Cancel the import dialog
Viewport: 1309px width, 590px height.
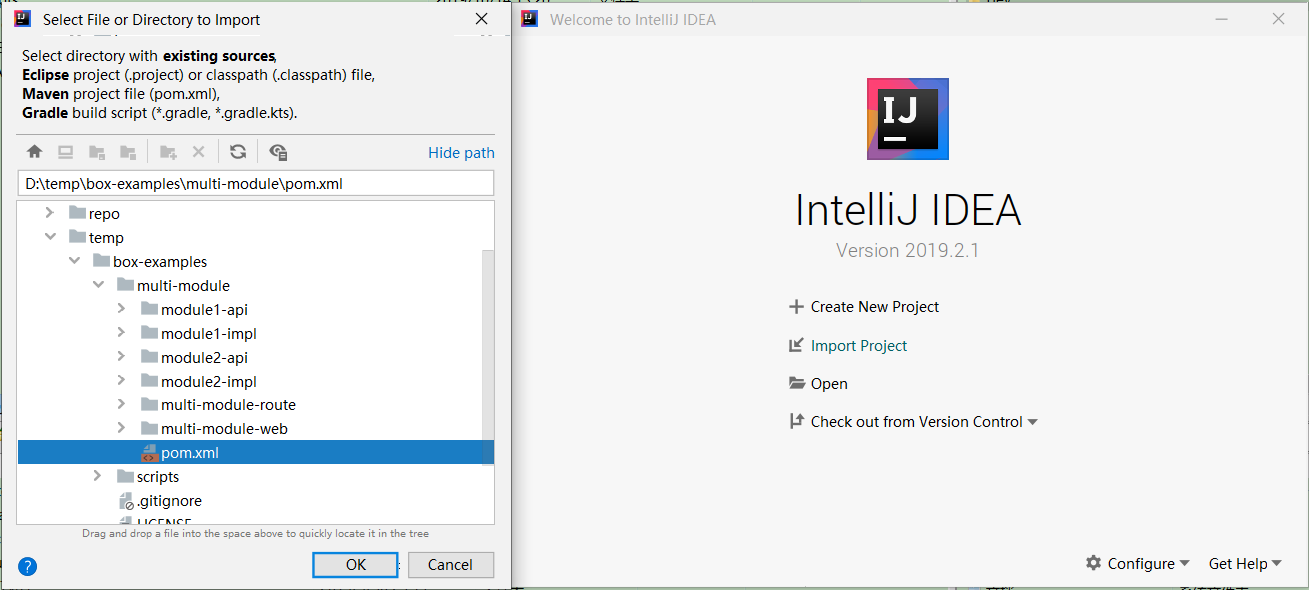point(450,565)
